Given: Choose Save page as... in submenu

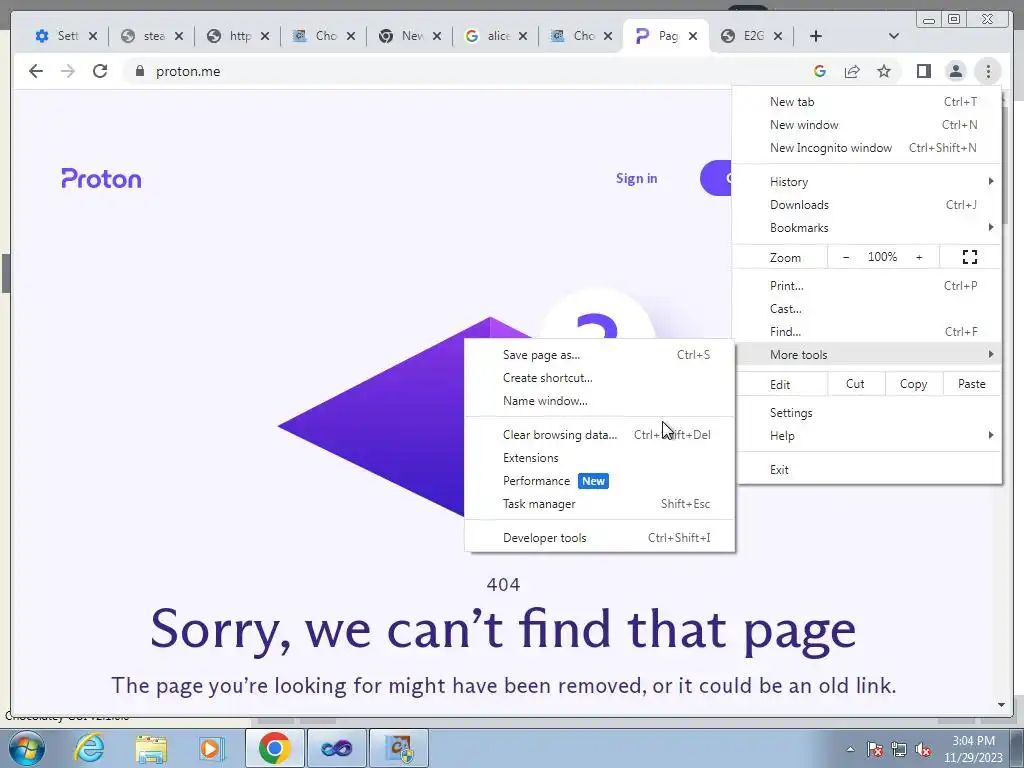Looking at the screenshot, I should 600,355.
